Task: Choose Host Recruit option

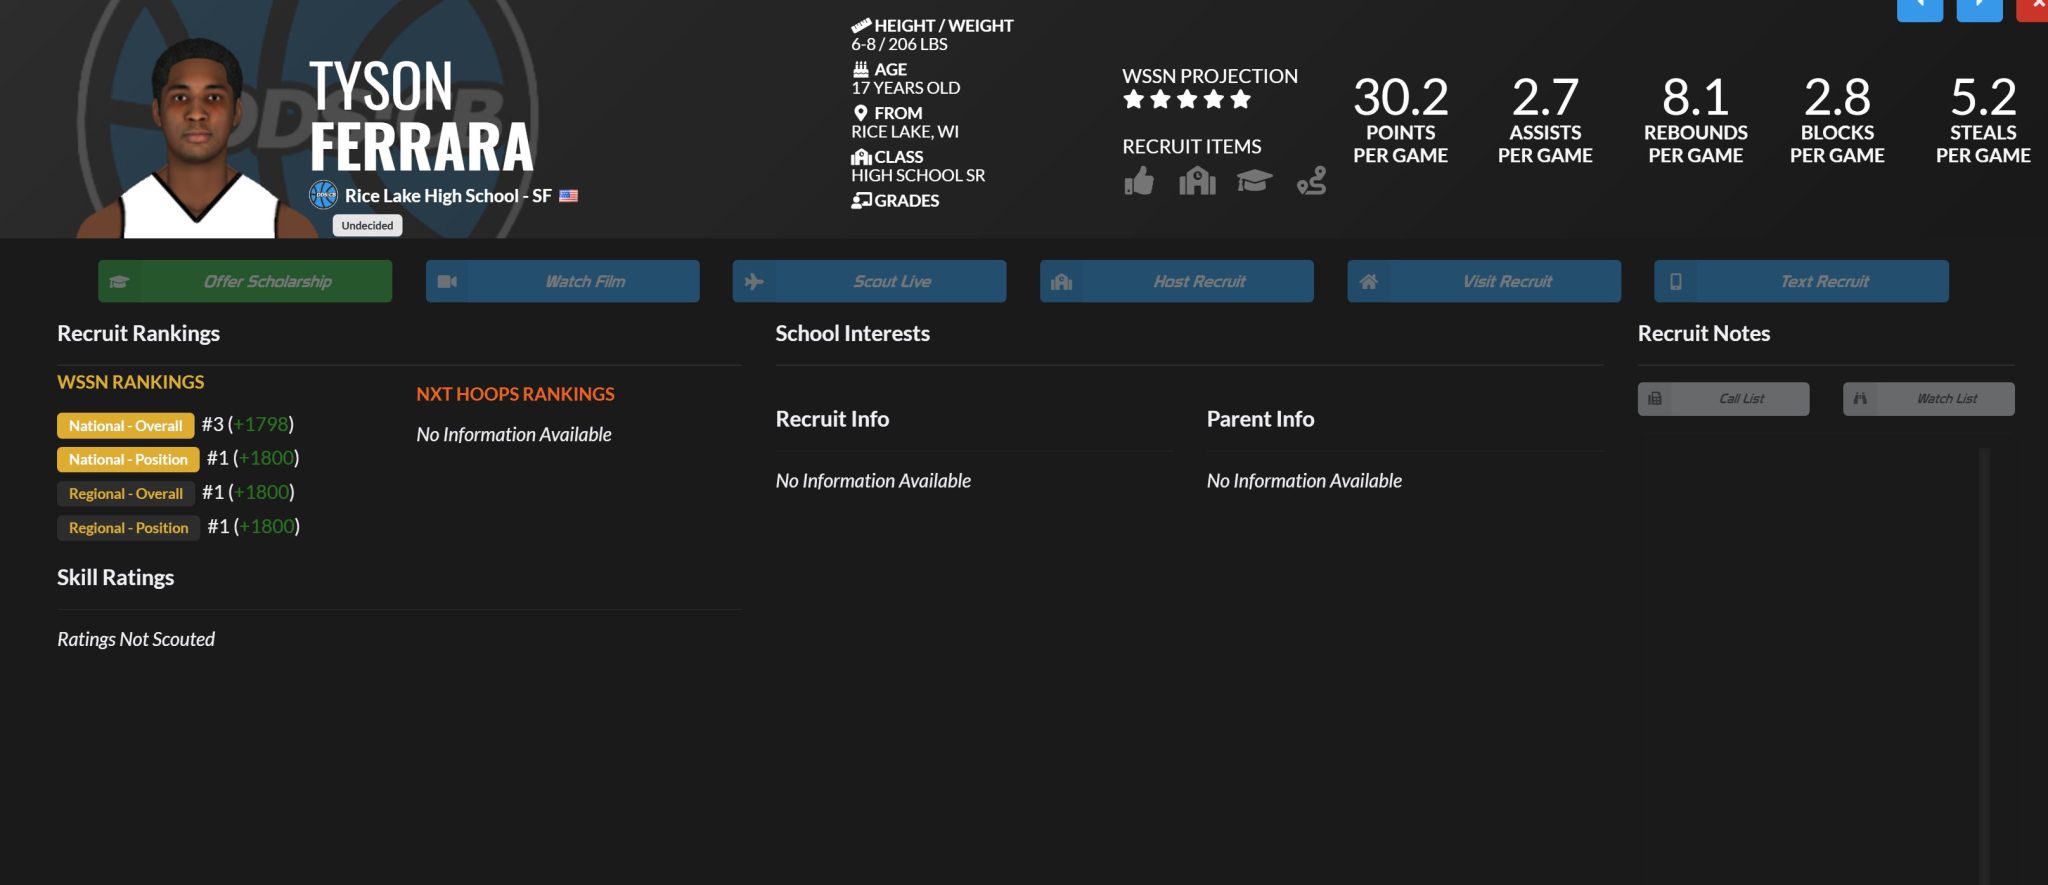Action: click(x=1176, y=282)
